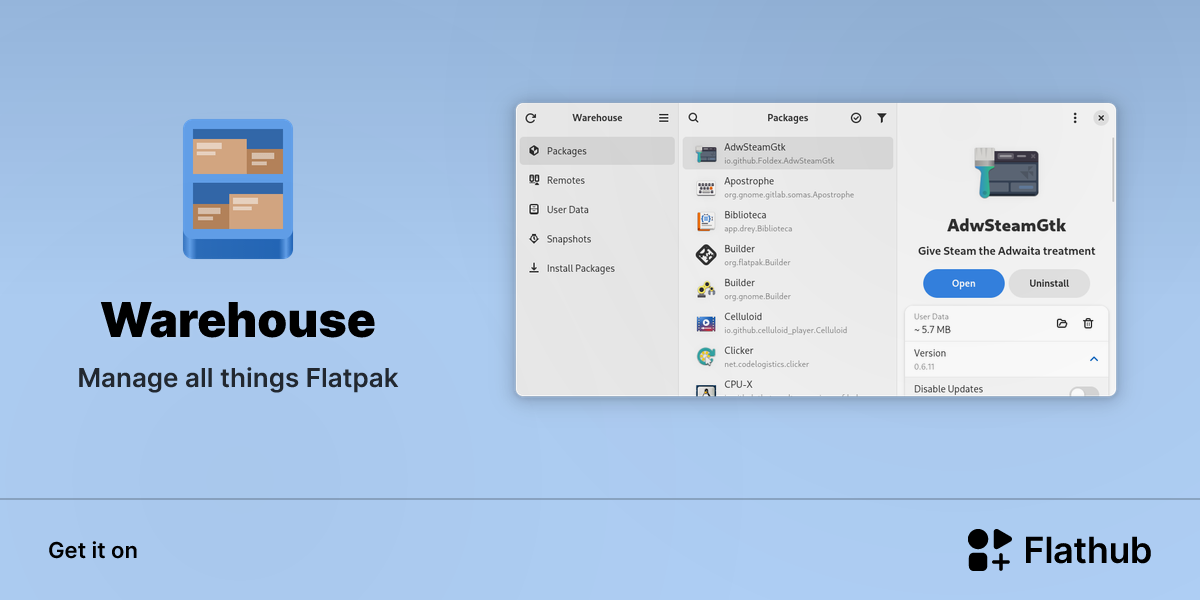The image size is (1200, 600).
Task: Click the Uninstall button
Action: click(x=1049, y=283)
